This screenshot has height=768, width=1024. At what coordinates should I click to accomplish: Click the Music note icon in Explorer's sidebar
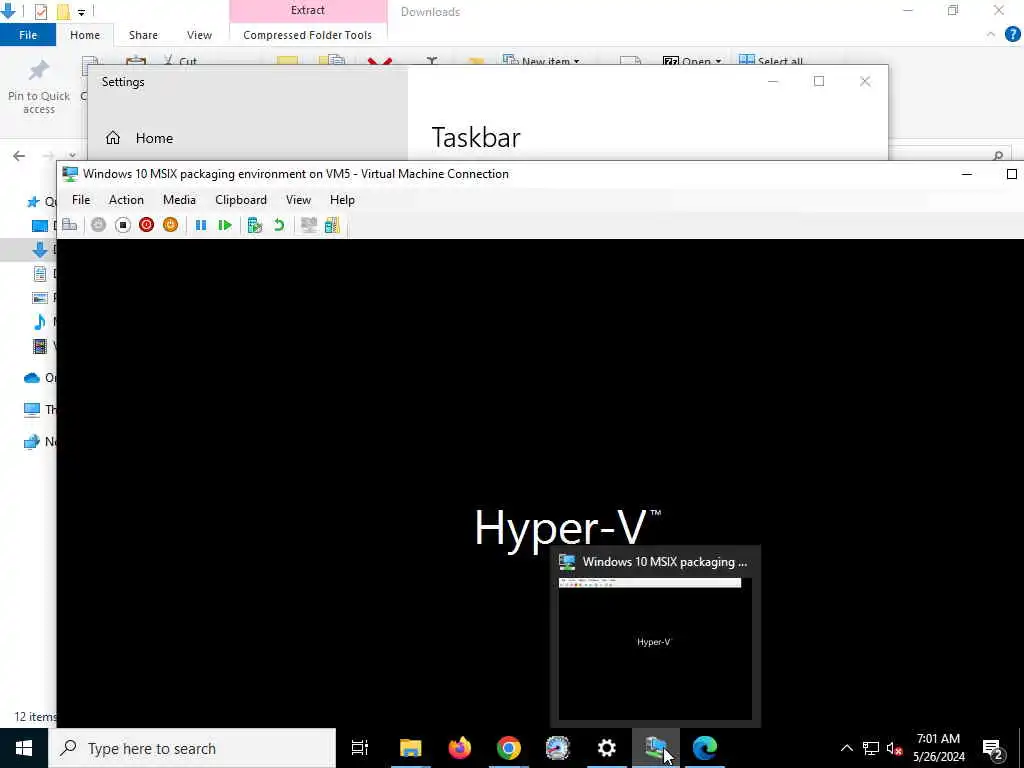(40, 321)
